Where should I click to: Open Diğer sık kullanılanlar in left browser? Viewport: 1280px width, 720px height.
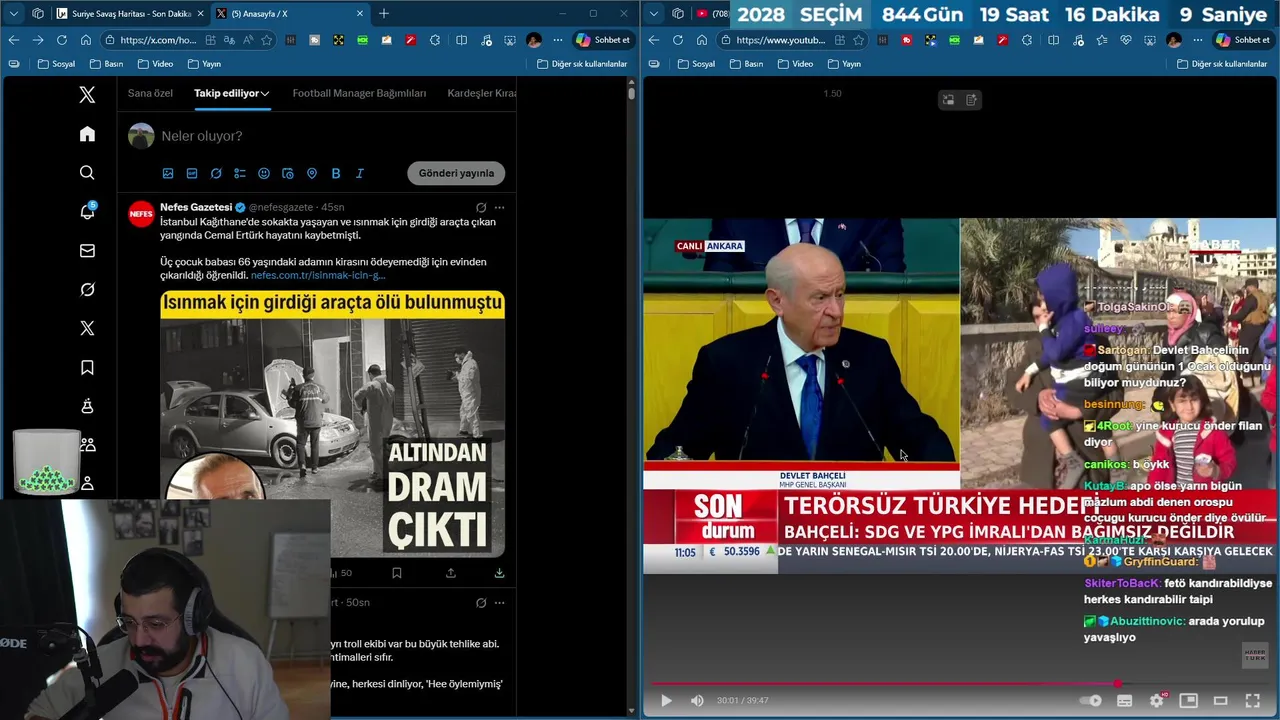click(x=582, y=64)
